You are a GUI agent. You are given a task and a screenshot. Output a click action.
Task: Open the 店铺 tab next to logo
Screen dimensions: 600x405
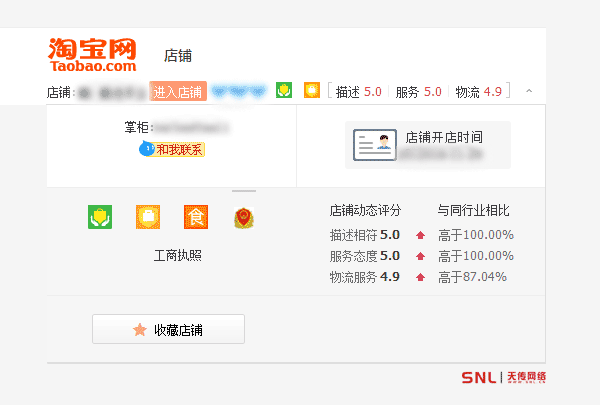pyautogui.click(x=178, y=56)
